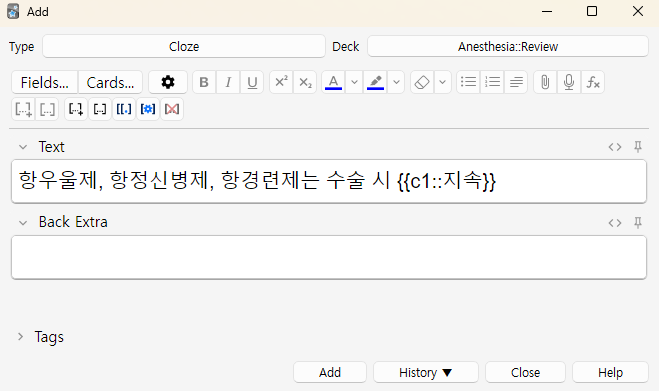Close the Add window with X
This screenshot has width=659, height=391.
coord(638,11)
